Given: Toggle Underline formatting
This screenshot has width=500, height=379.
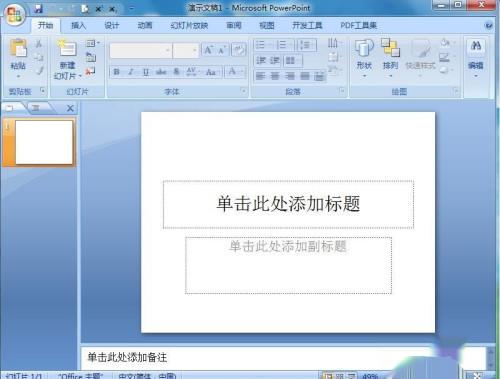Looking at the screenshot, I should 146,72.
